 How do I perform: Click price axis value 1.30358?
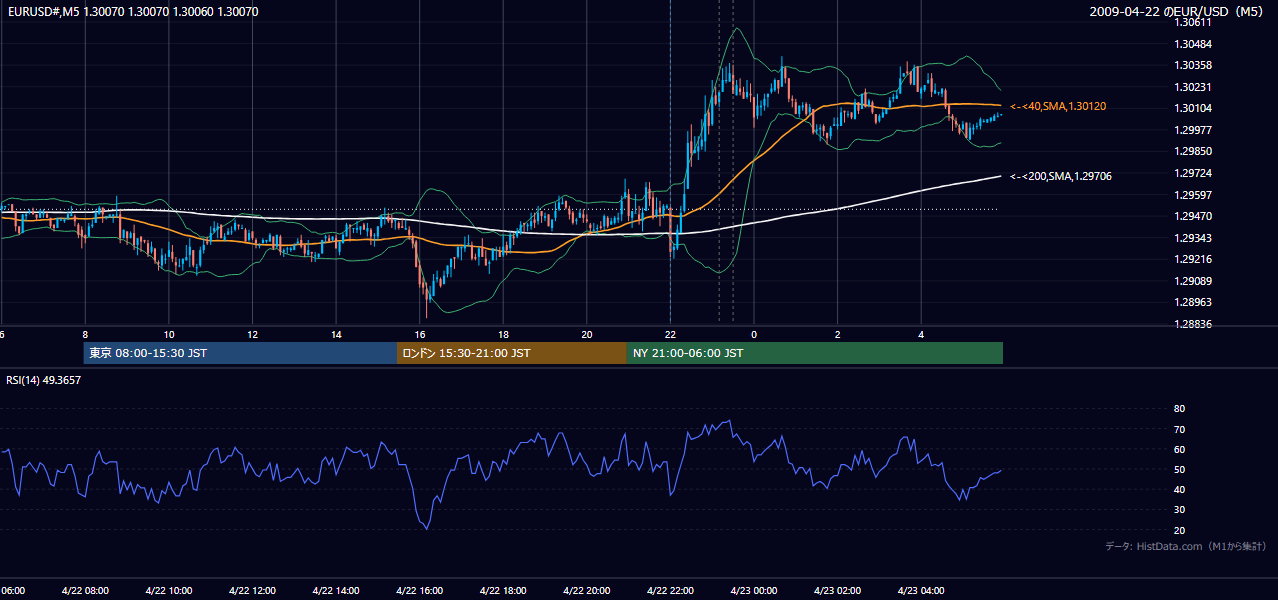coord(1193,65)
